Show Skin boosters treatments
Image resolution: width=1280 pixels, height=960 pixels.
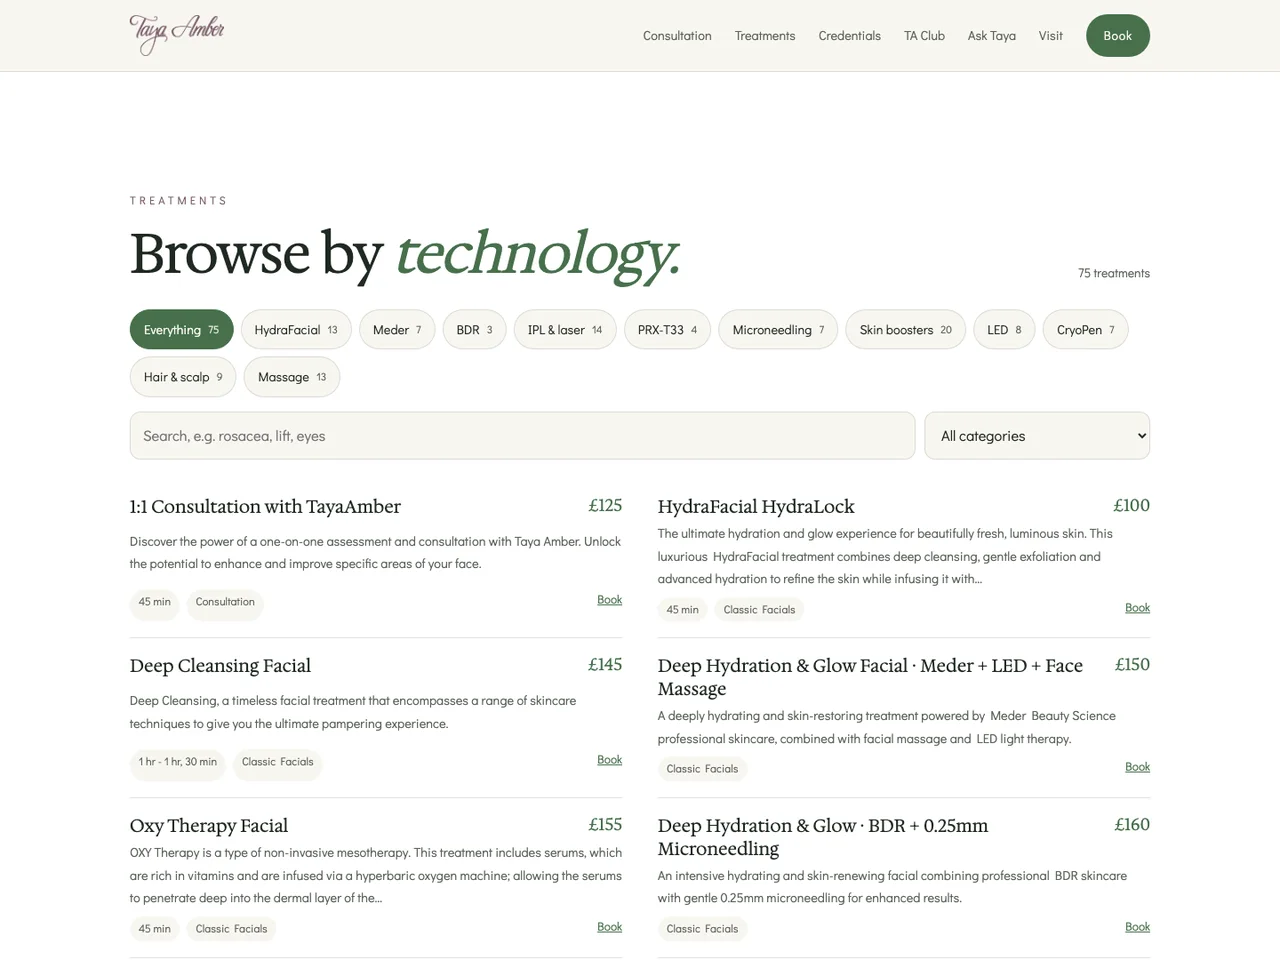click(906, 330)
